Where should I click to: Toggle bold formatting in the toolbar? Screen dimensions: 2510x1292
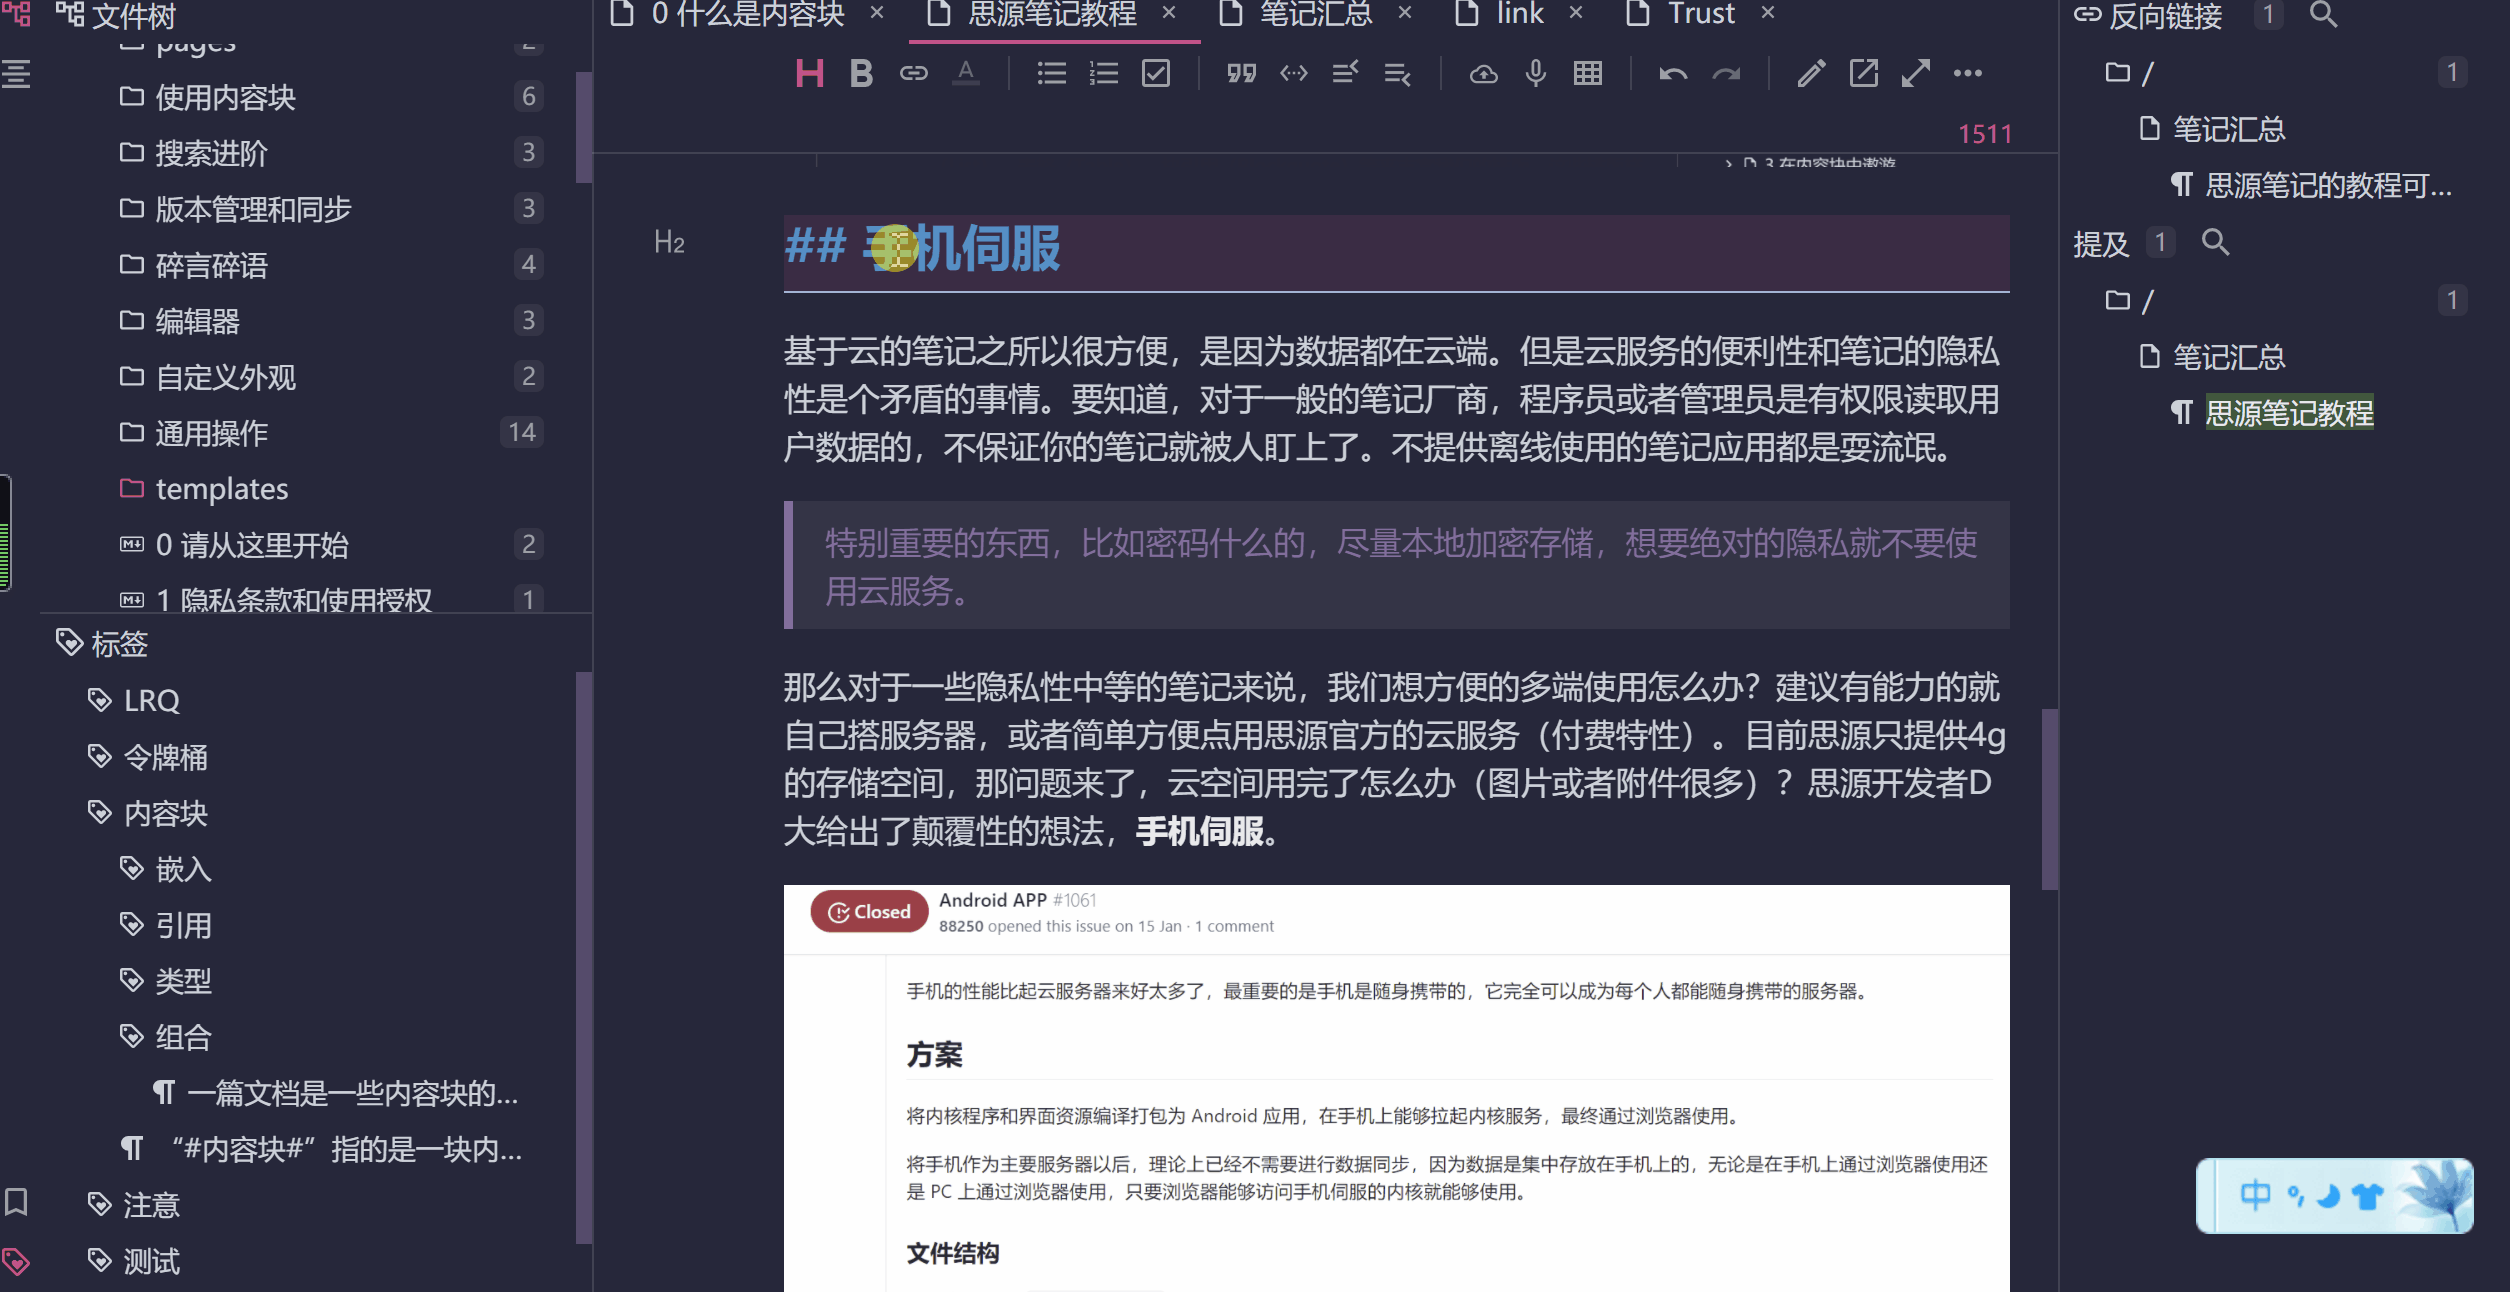(861, 73)
